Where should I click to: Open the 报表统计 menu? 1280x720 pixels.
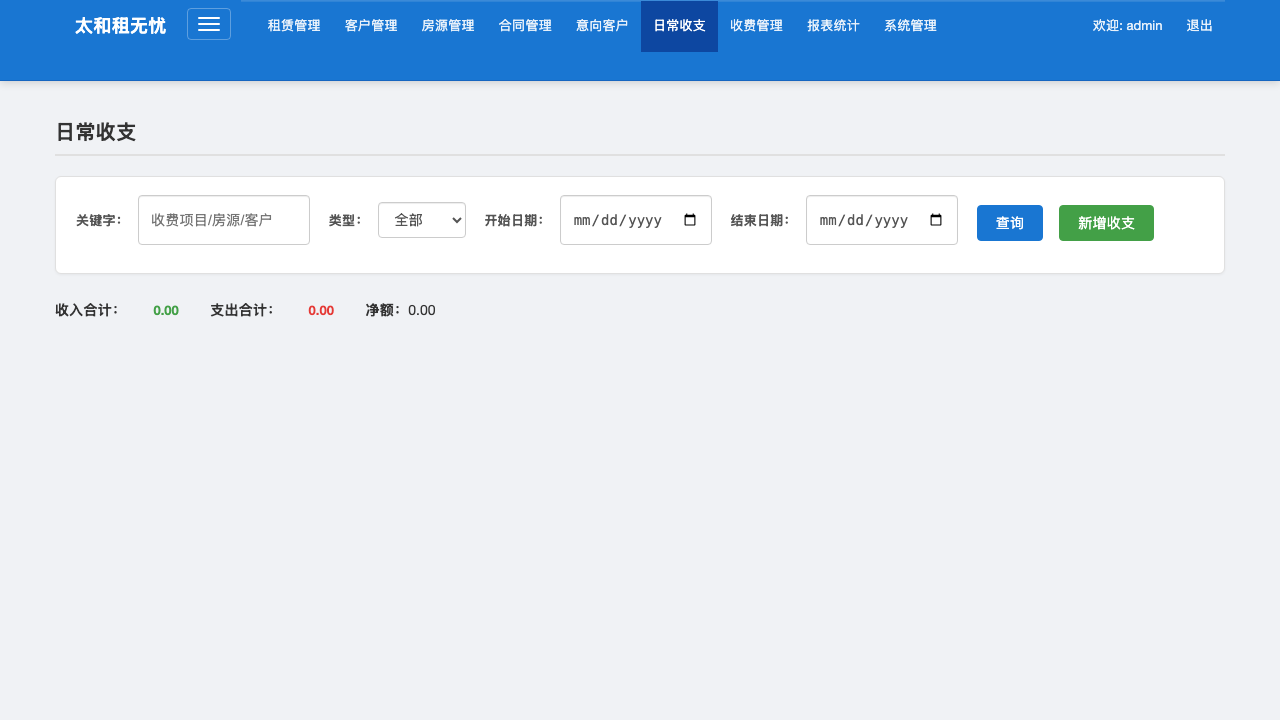coord(833,26)
